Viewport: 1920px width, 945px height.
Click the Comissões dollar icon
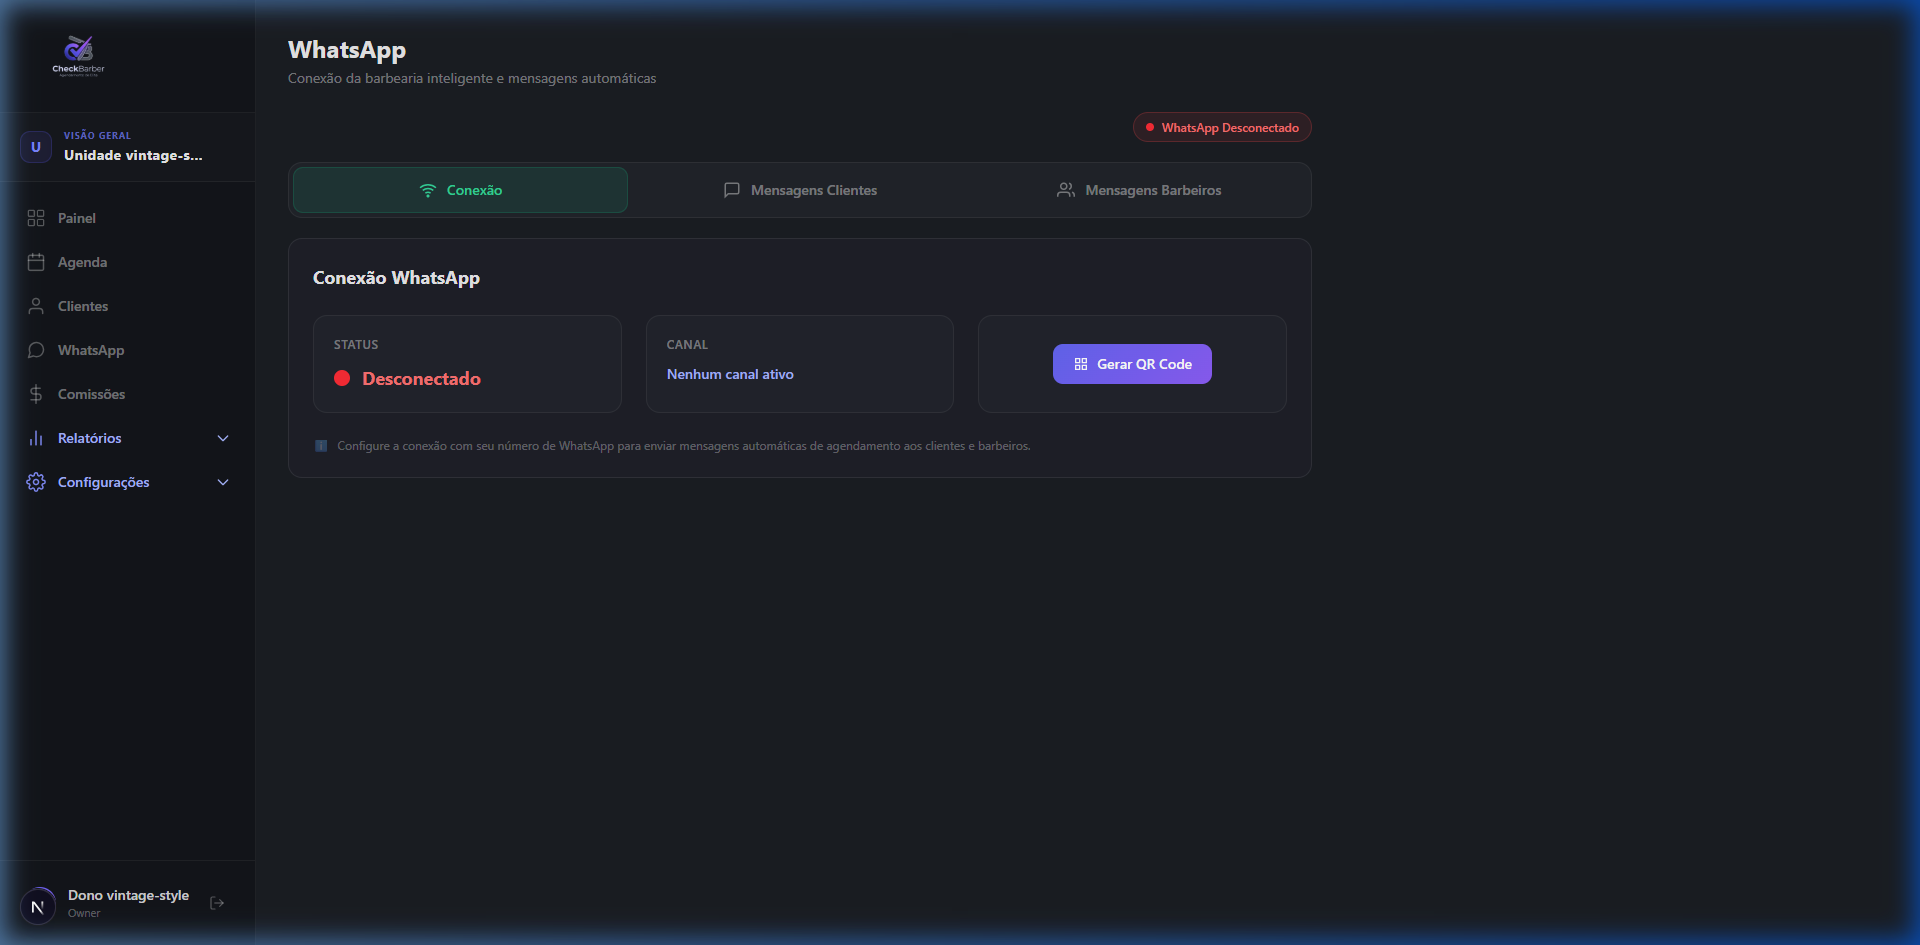[36, 394]
